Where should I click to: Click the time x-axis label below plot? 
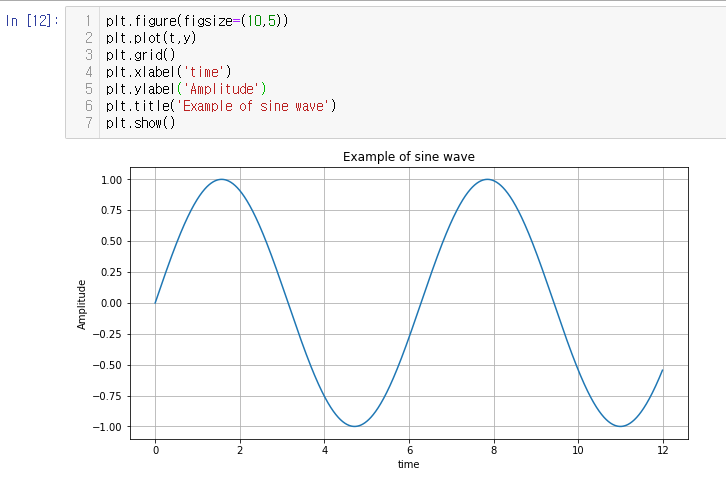tap(408, 464)
